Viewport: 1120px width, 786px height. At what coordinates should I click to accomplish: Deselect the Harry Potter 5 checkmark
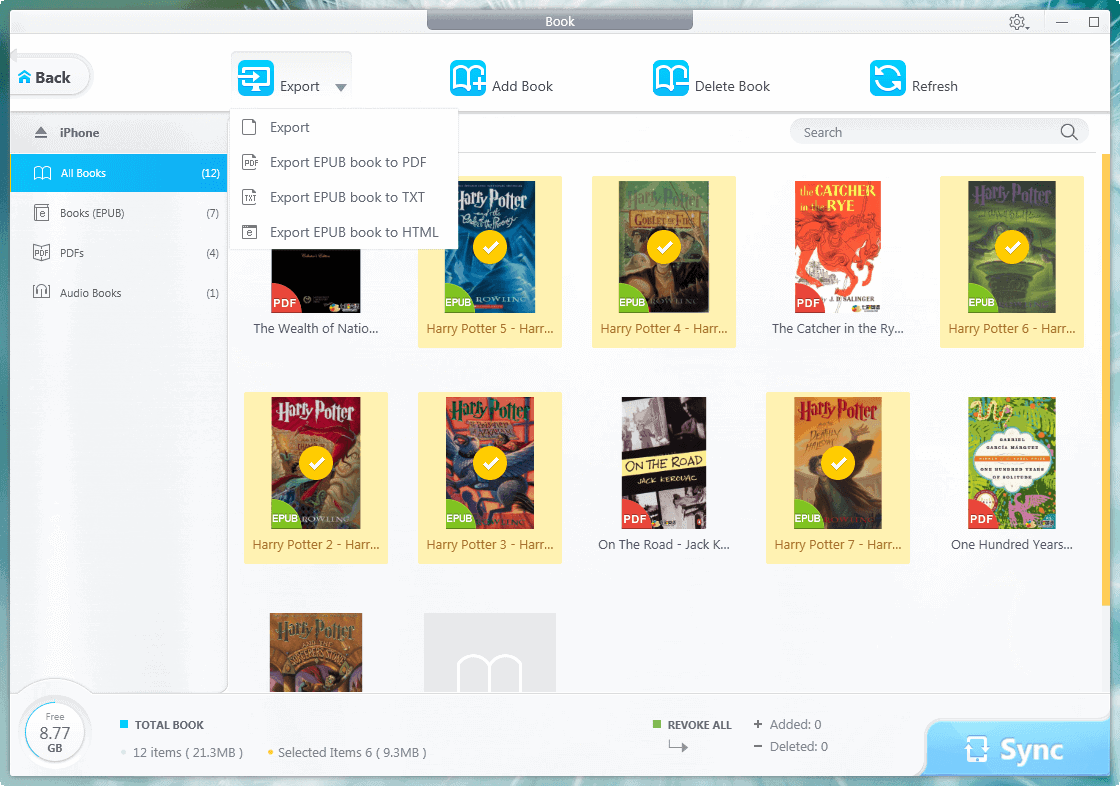[x=489, y=246]
